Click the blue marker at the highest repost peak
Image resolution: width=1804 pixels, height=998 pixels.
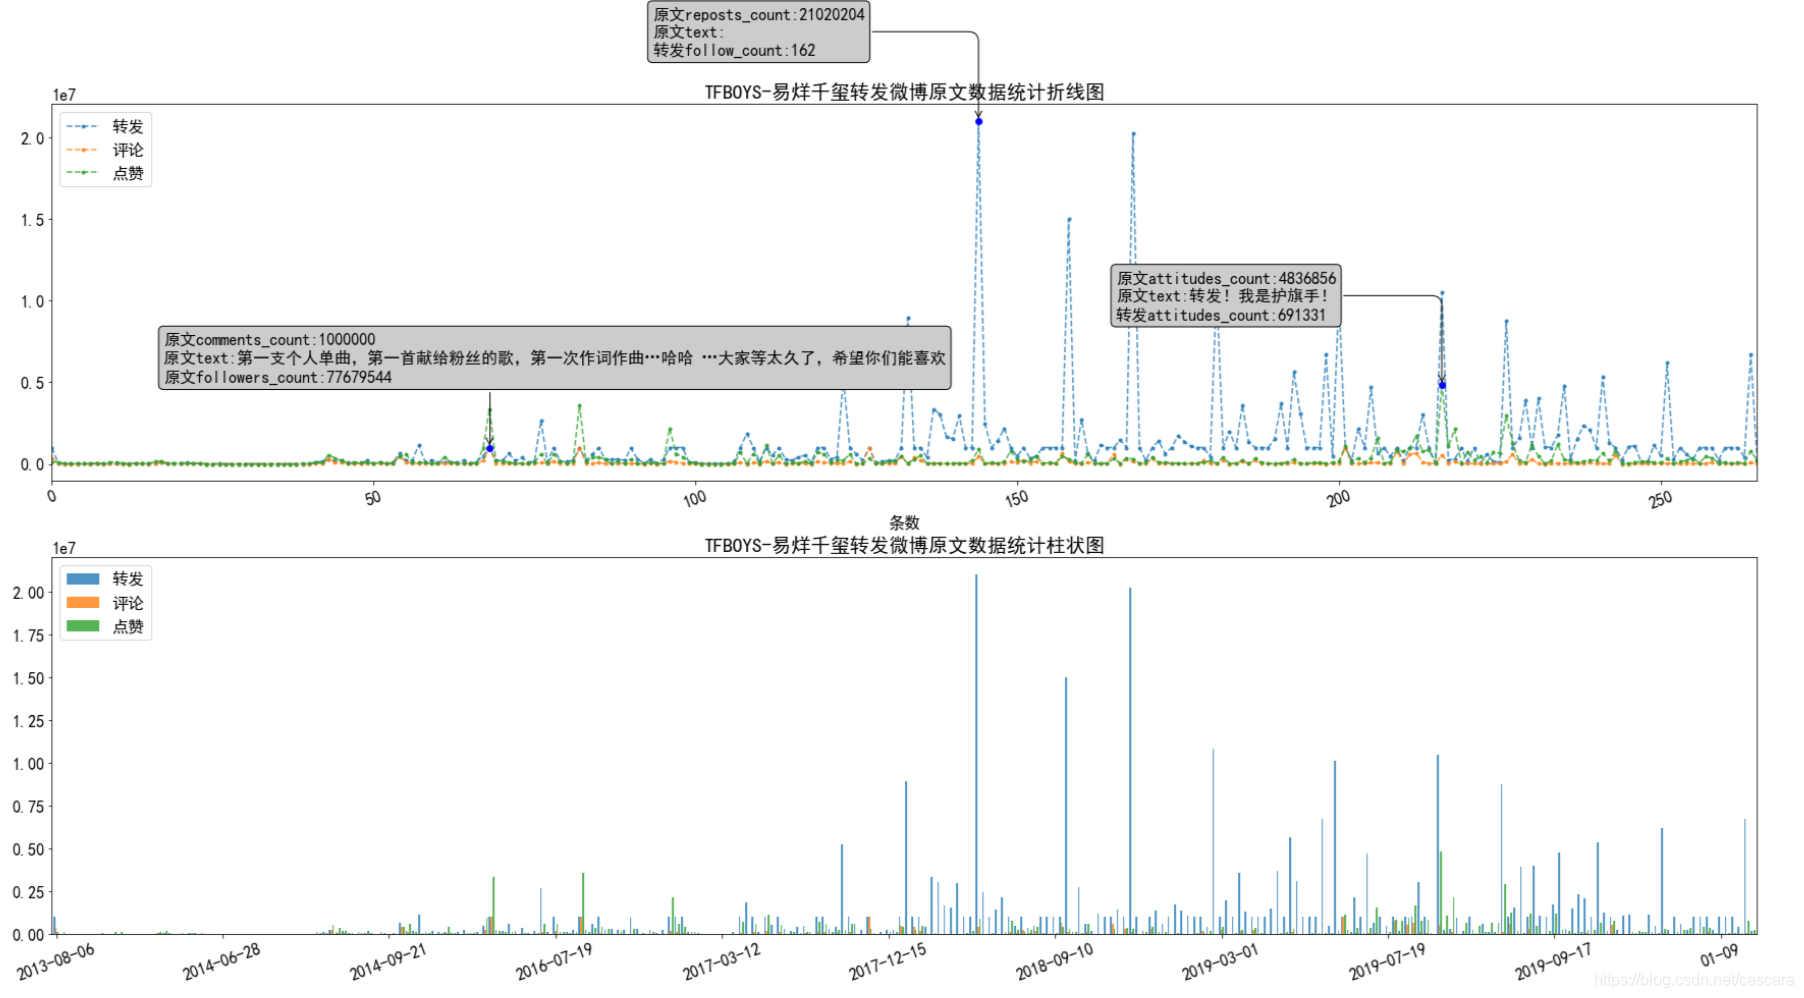coord(979,121)
